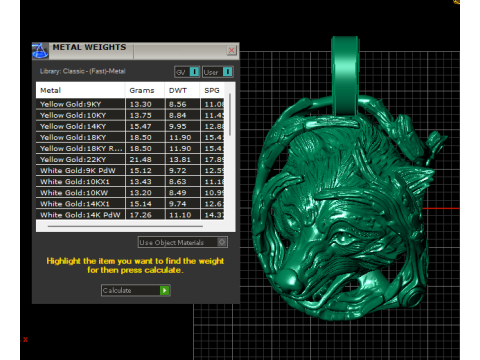Select the White Gold:9K PdW row
This screenshot has width=480, height=360.
pyautogui.click(x=130, y=170)
